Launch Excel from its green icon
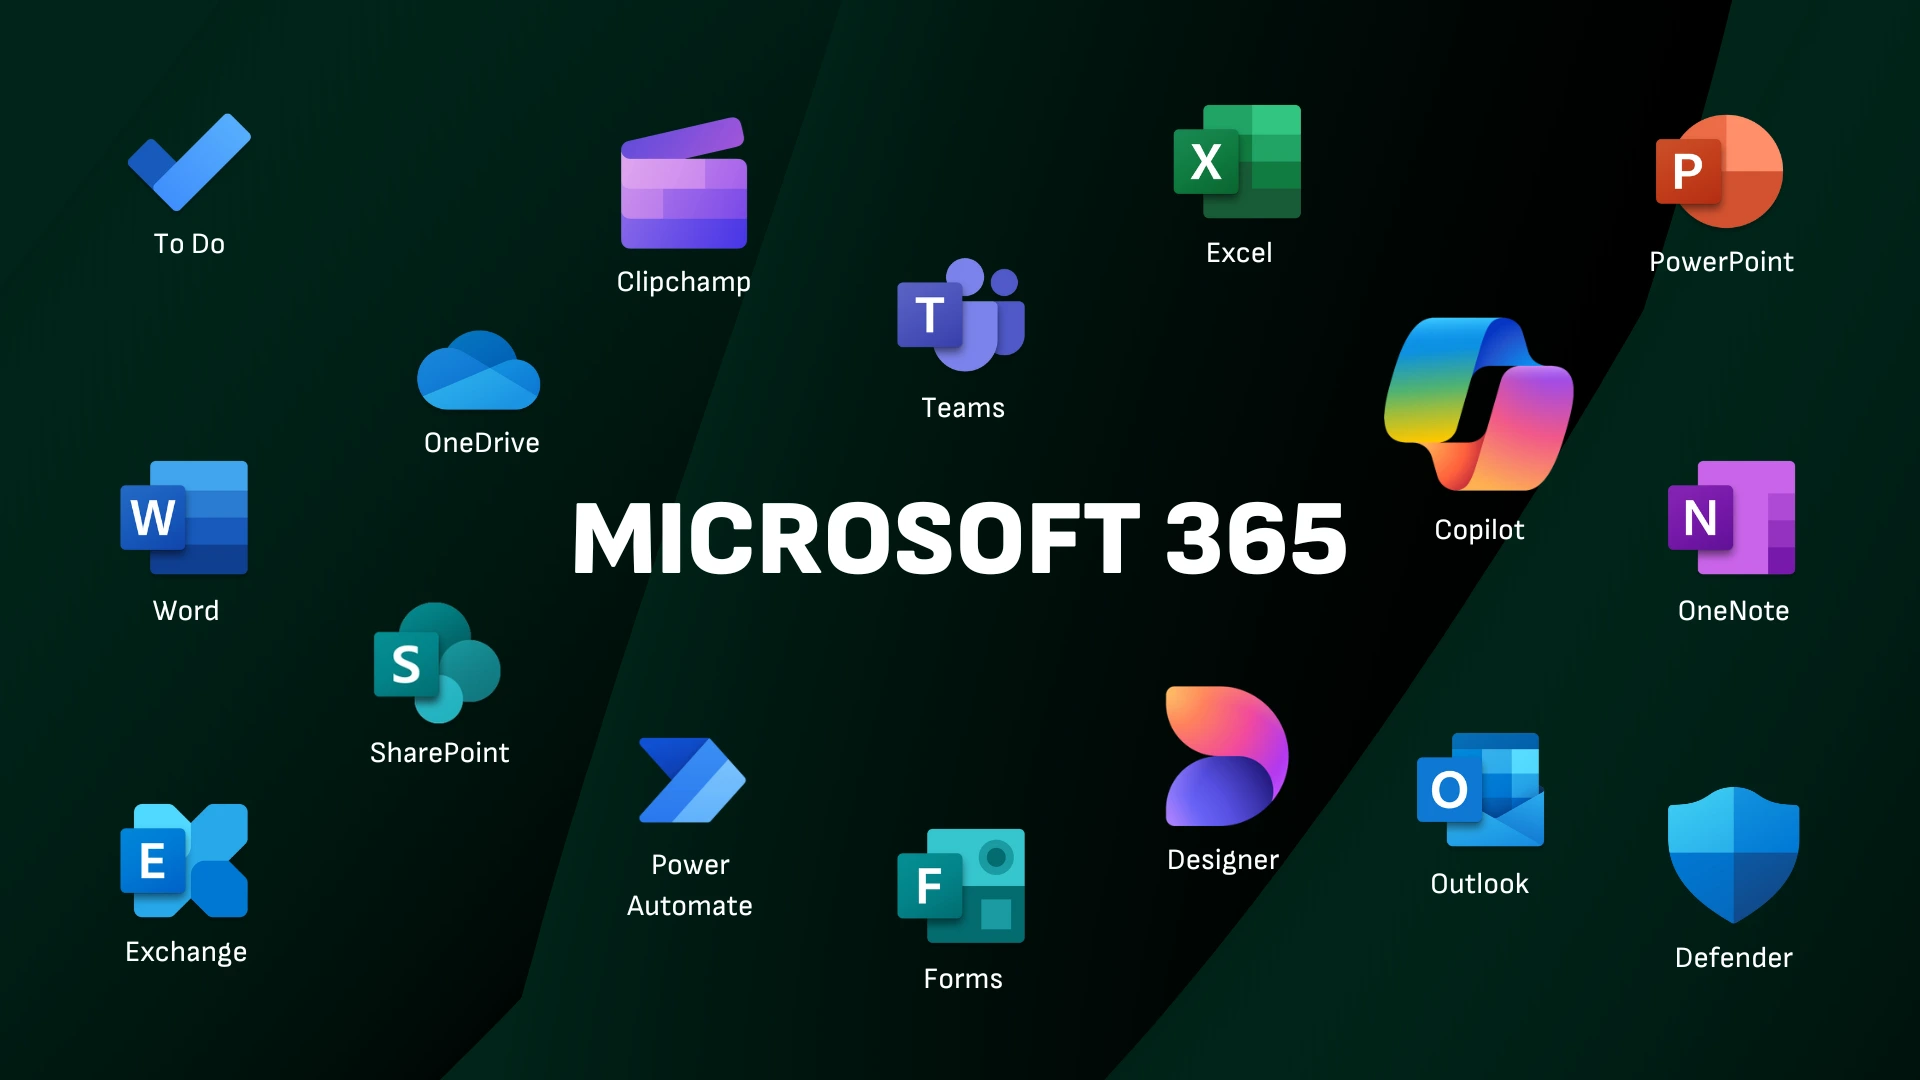The height and width of the screenshot is (1080, 1920). click(1238, 162)
